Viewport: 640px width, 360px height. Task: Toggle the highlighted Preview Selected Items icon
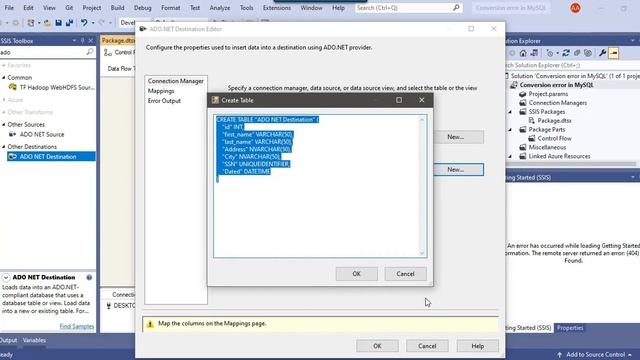pos(613,53)
